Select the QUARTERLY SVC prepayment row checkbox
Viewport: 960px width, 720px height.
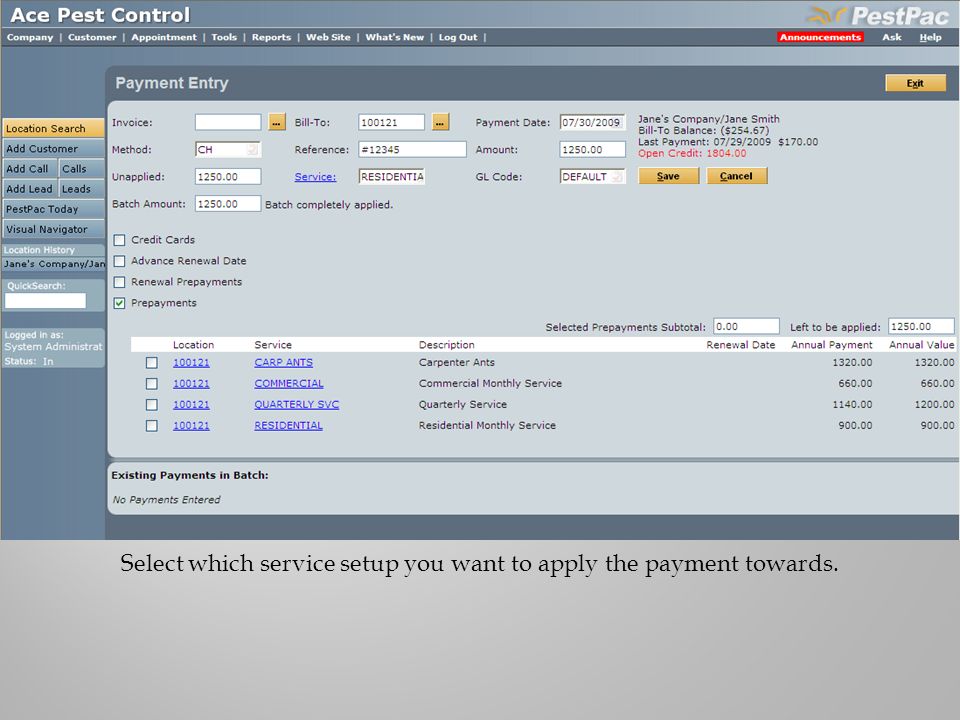151,405
